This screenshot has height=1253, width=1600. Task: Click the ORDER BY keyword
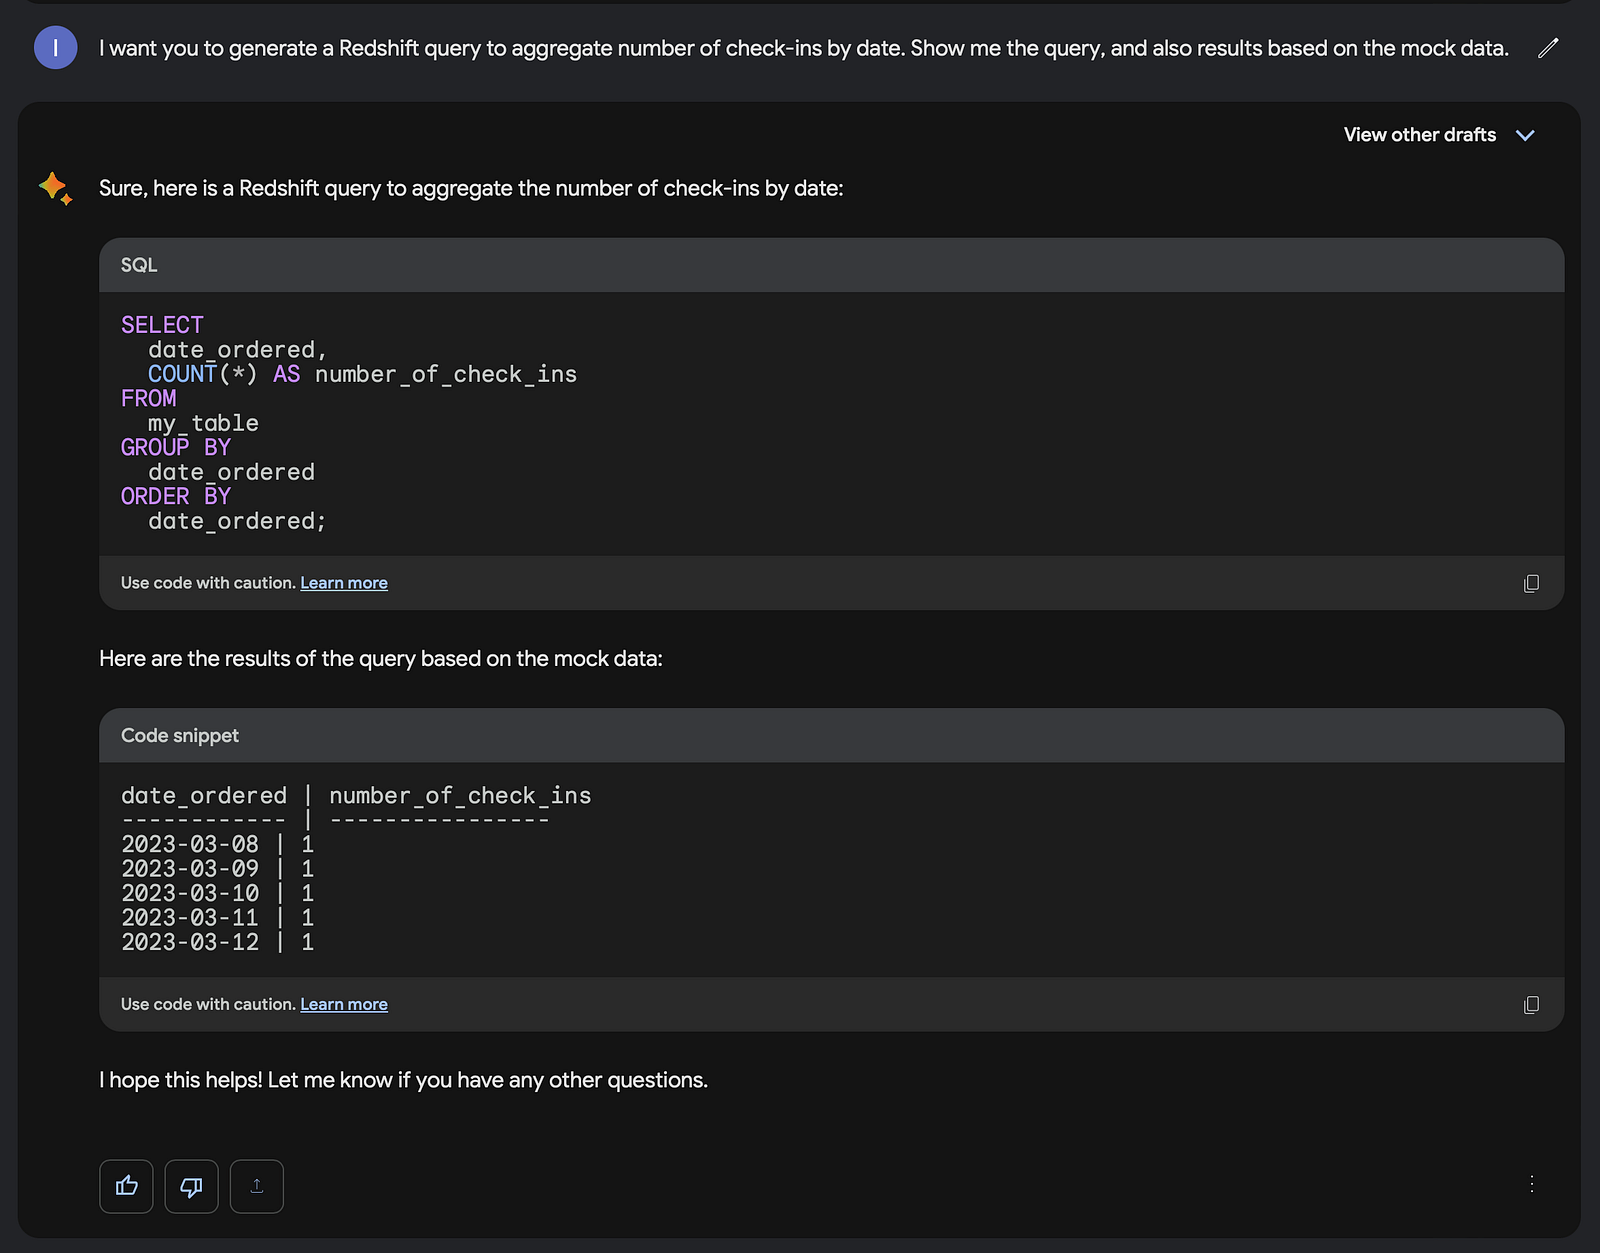[x=176, y=496]
